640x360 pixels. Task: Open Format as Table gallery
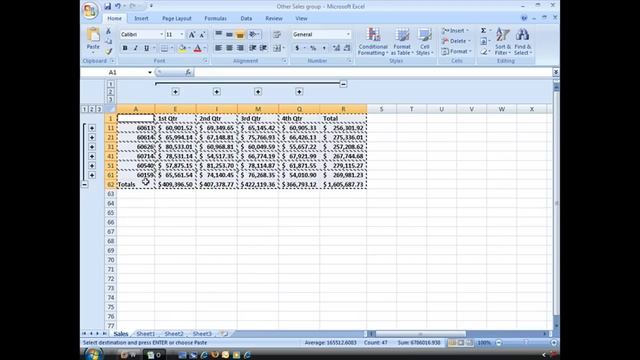point(402,42)
